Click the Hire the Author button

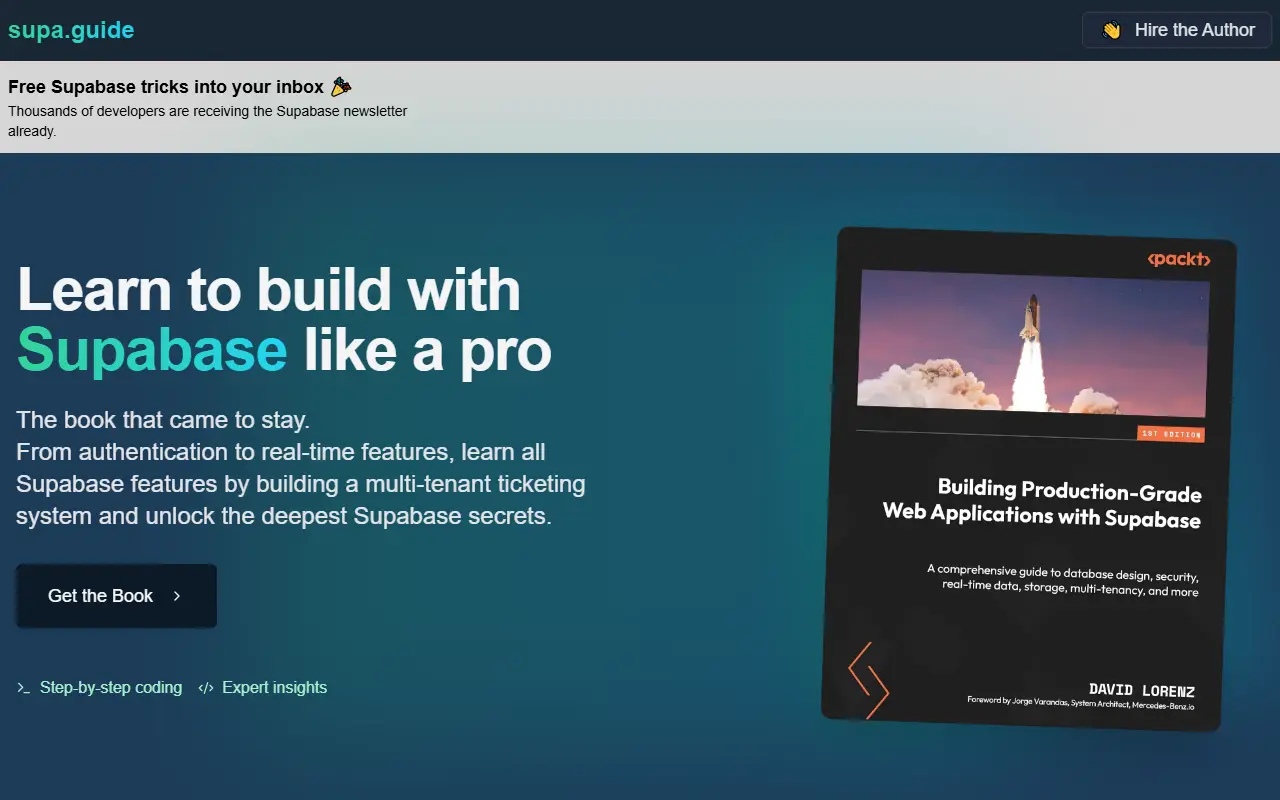tap(1177, 30)
